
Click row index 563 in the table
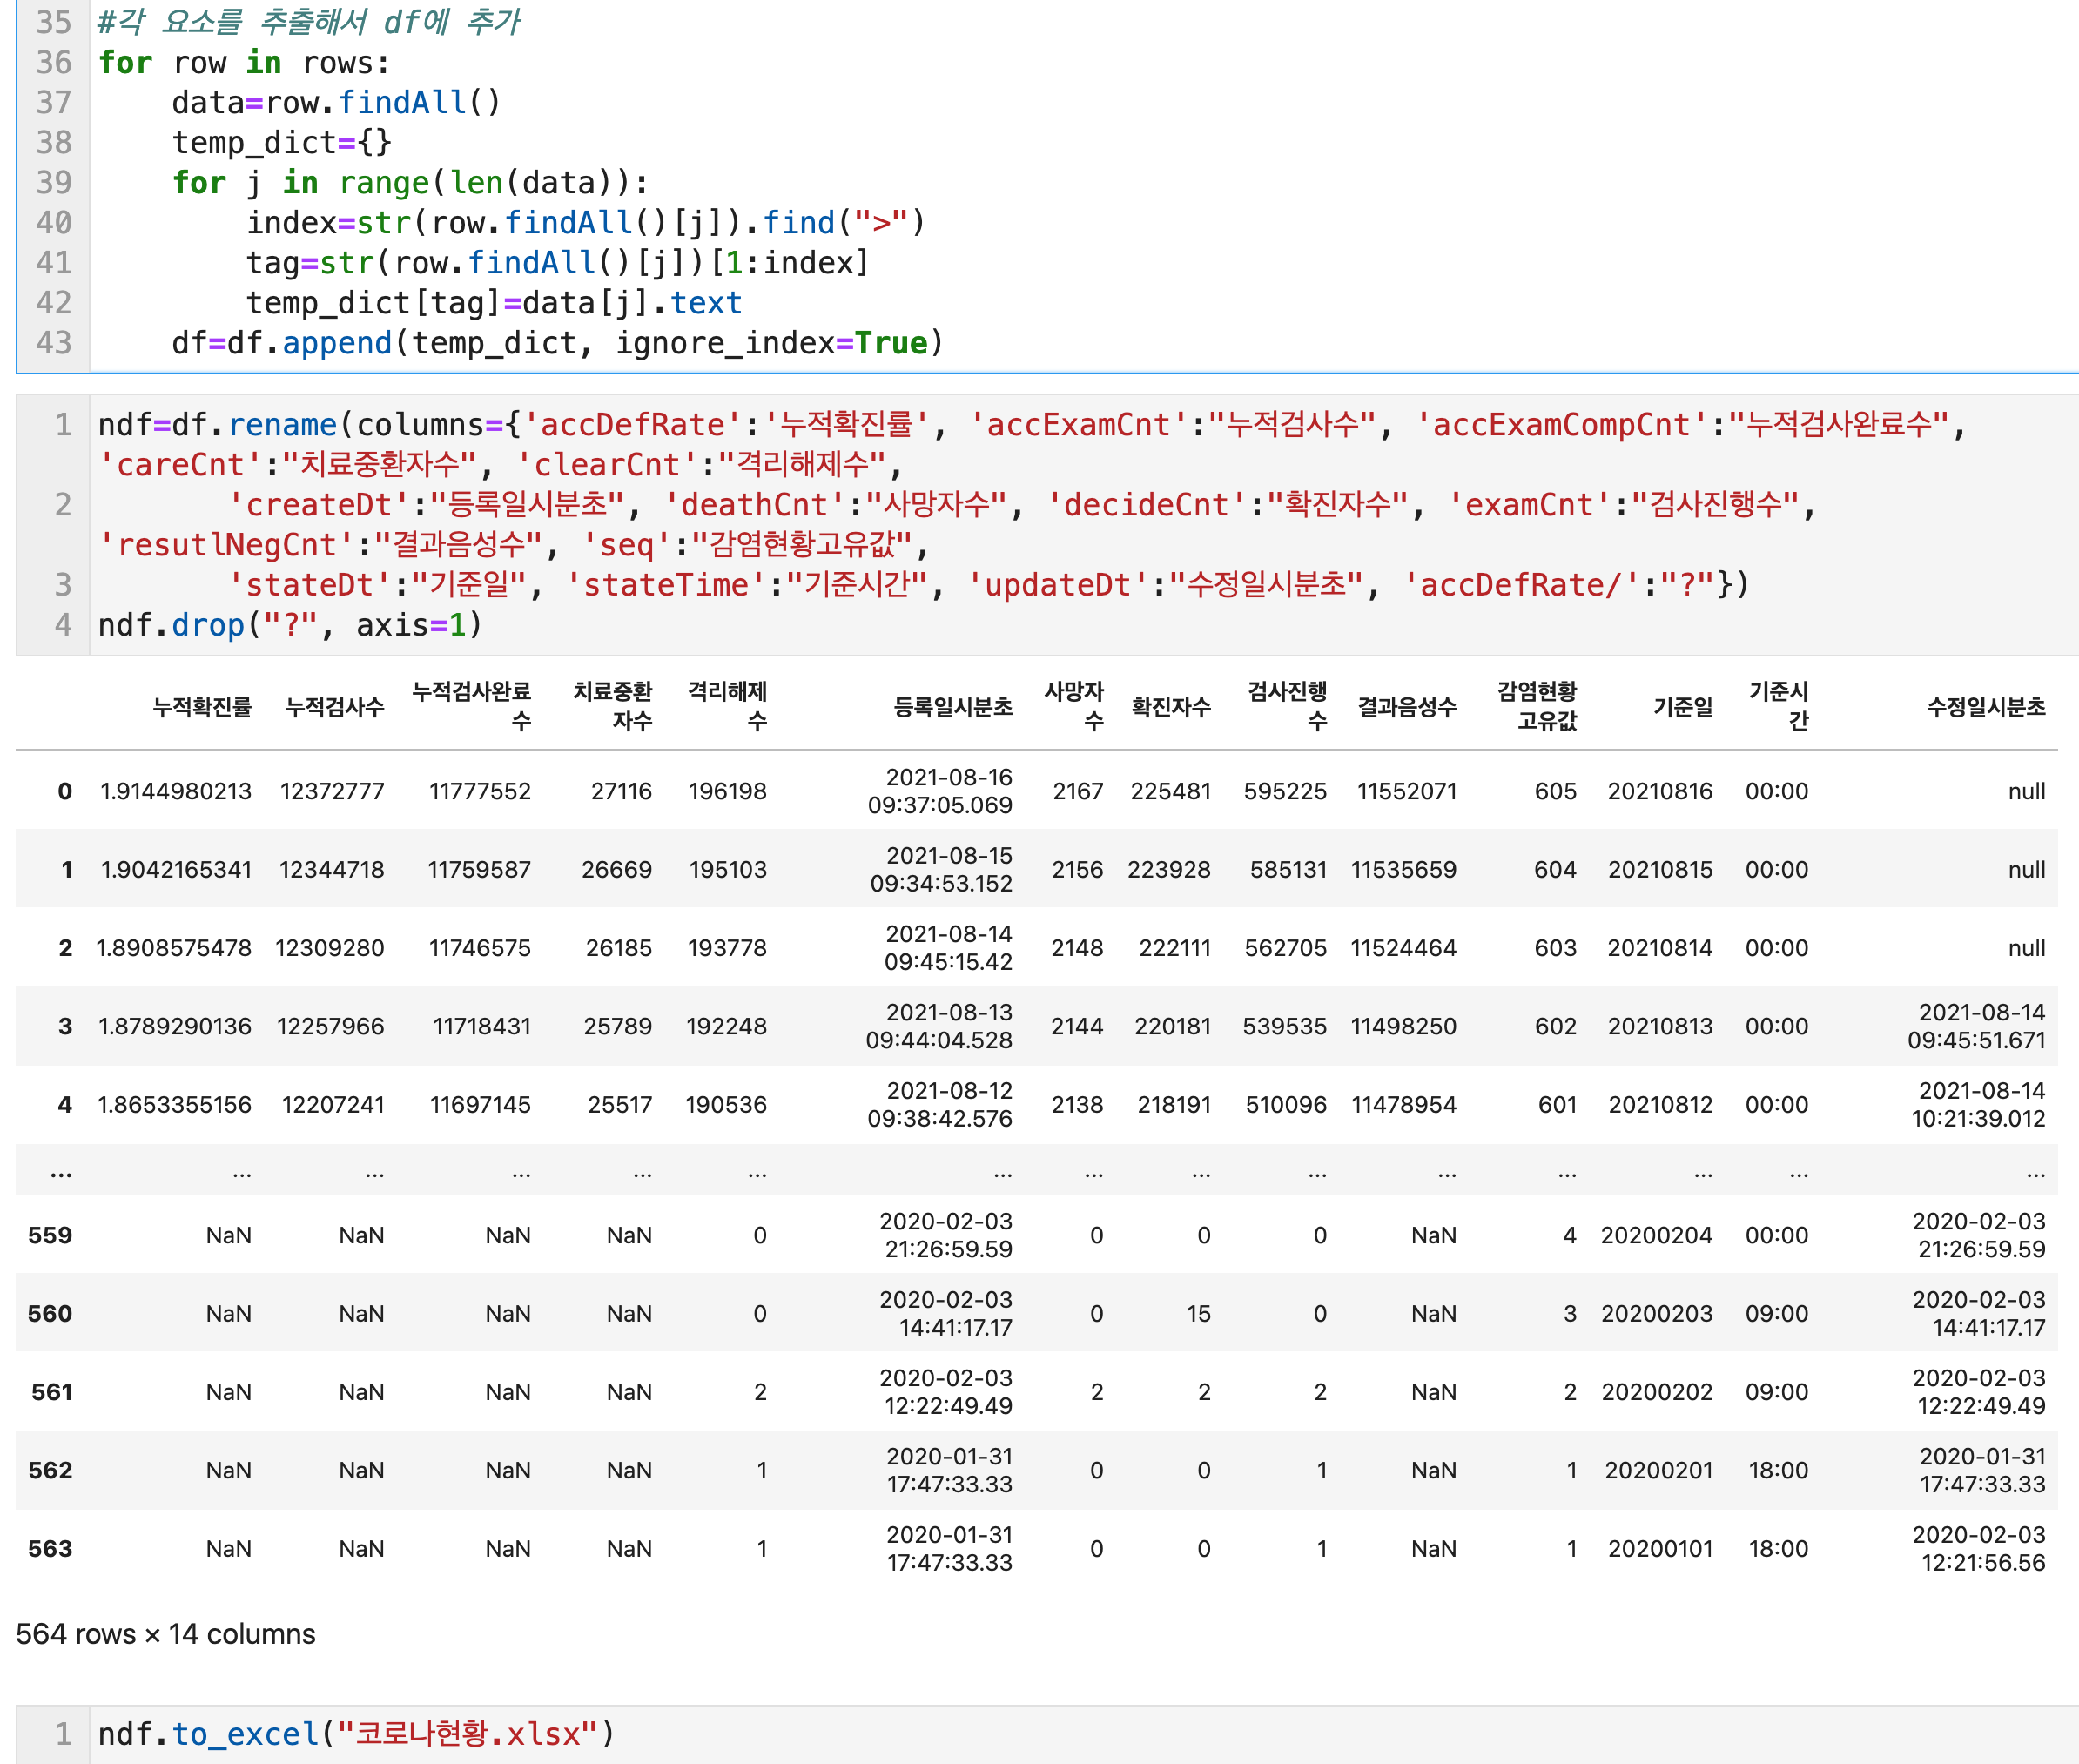click(x=50, y=1549)
